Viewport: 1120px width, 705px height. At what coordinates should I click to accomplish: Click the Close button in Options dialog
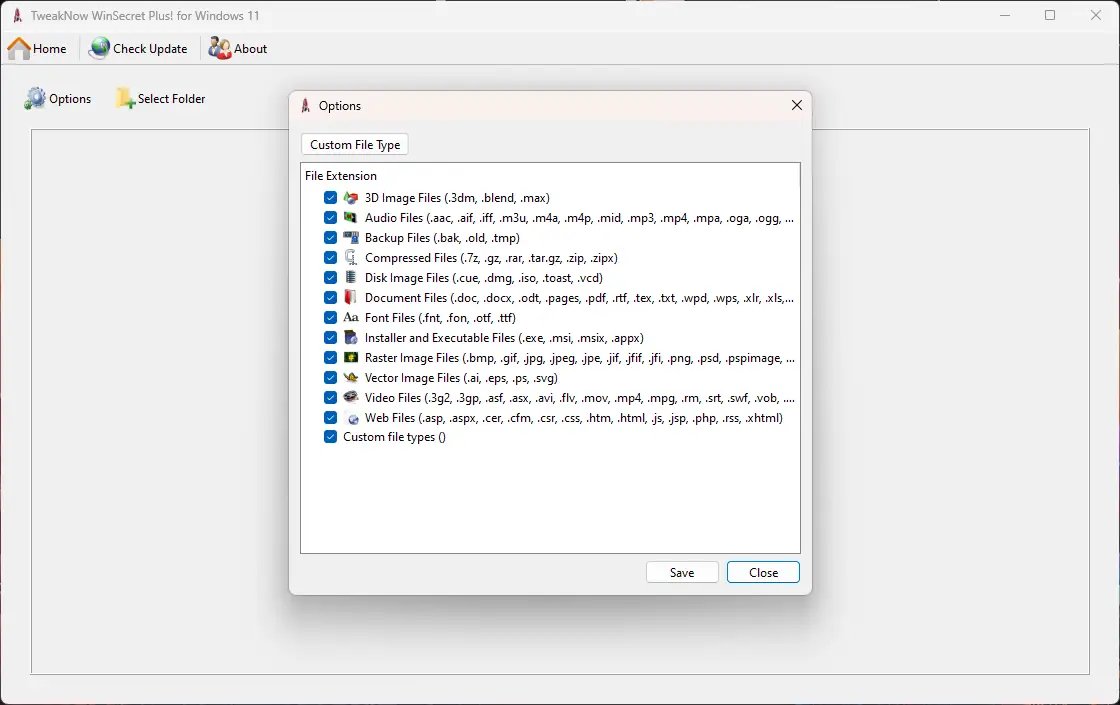[x=764, y=572]
